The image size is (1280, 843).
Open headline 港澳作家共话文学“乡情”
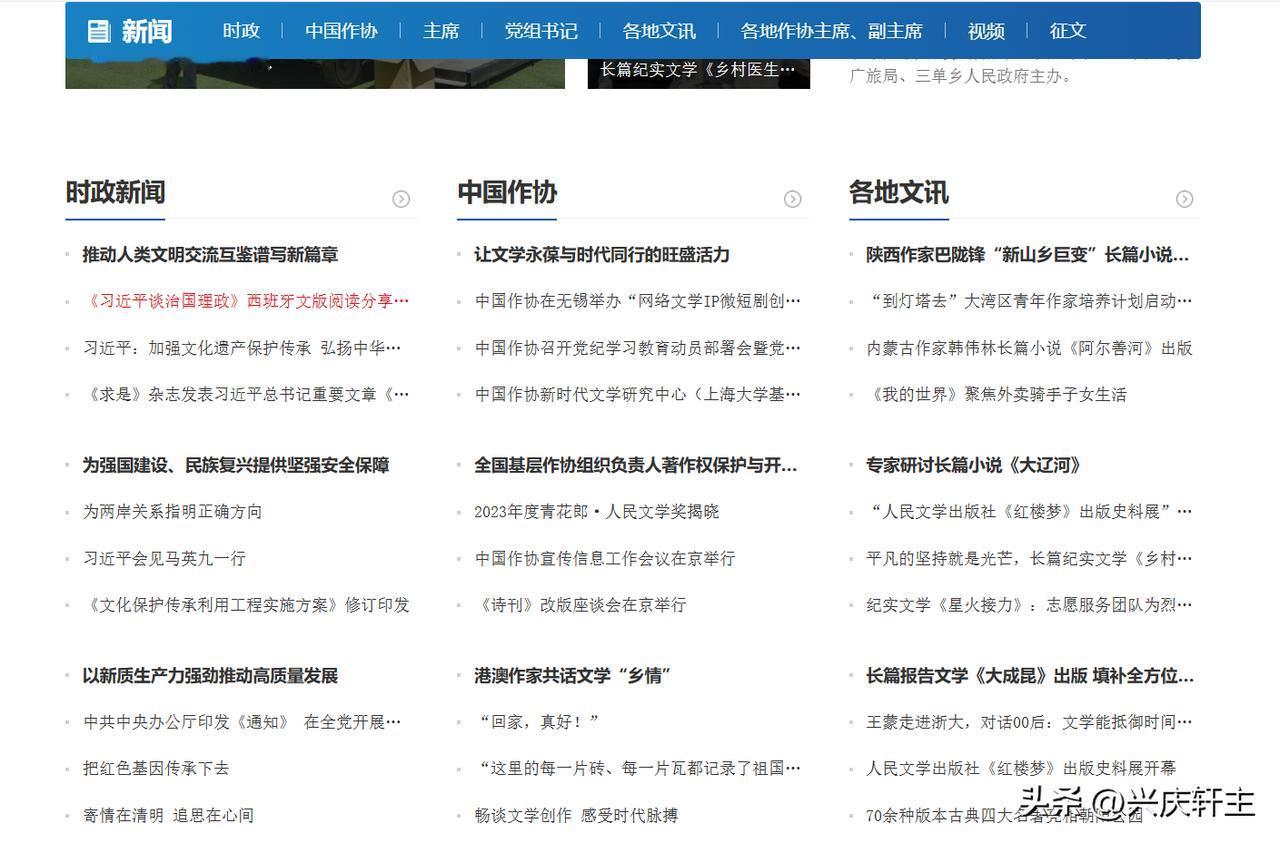coord(572,676)
